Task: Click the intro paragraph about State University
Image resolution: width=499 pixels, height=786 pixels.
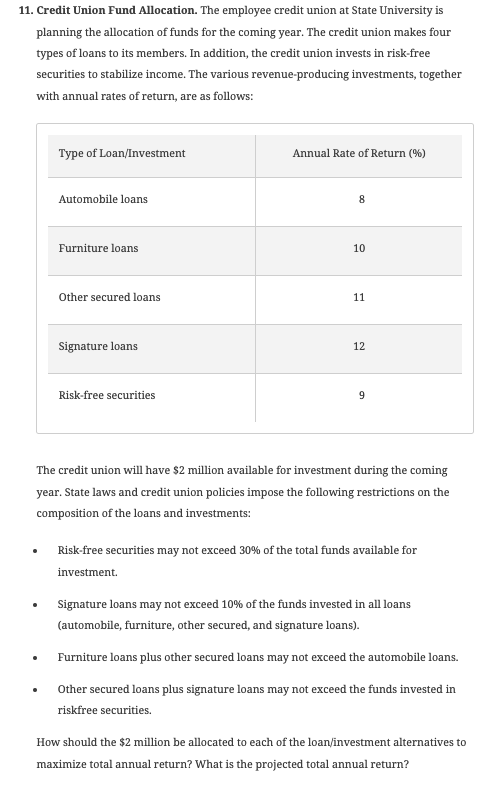Action: [249, 53]
